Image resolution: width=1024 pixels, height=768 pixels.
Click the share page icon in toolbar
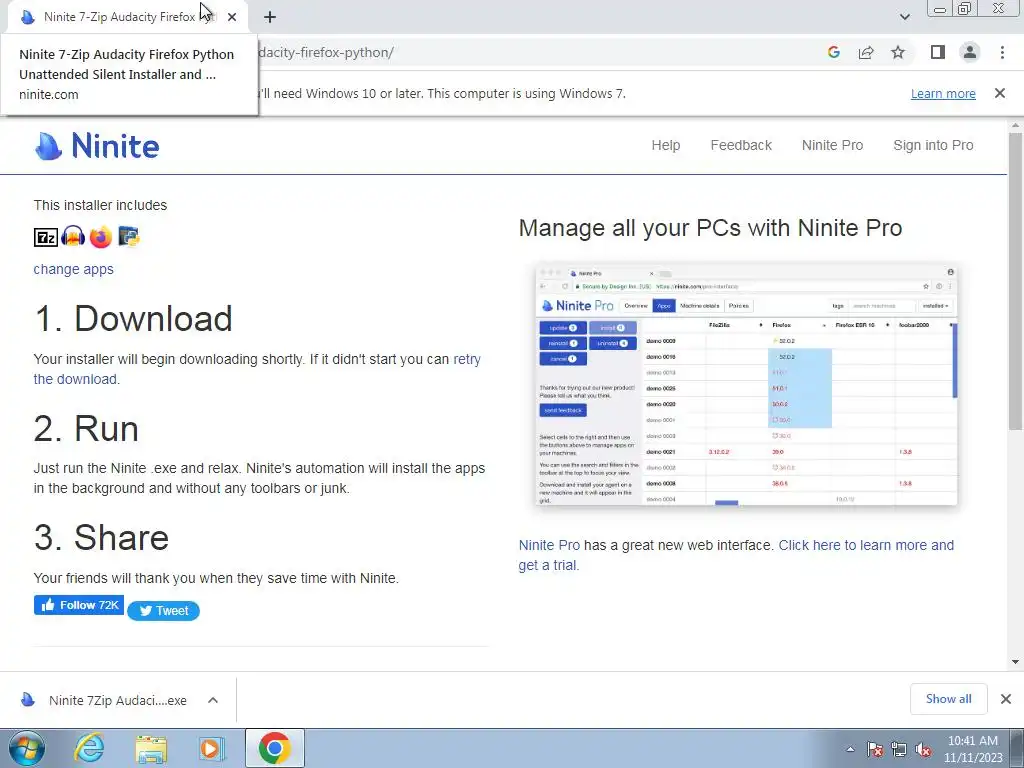866,52
